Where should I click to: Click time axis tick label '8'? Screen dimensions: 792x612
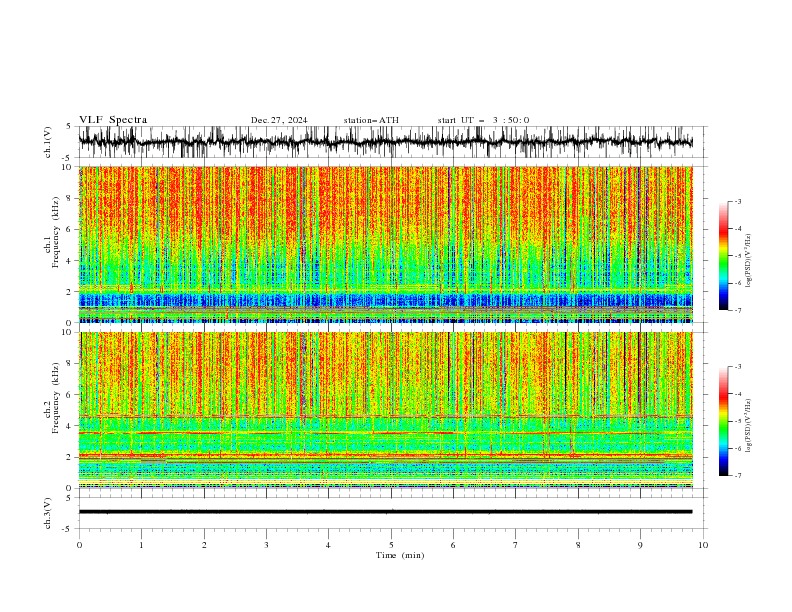point(578,545)
